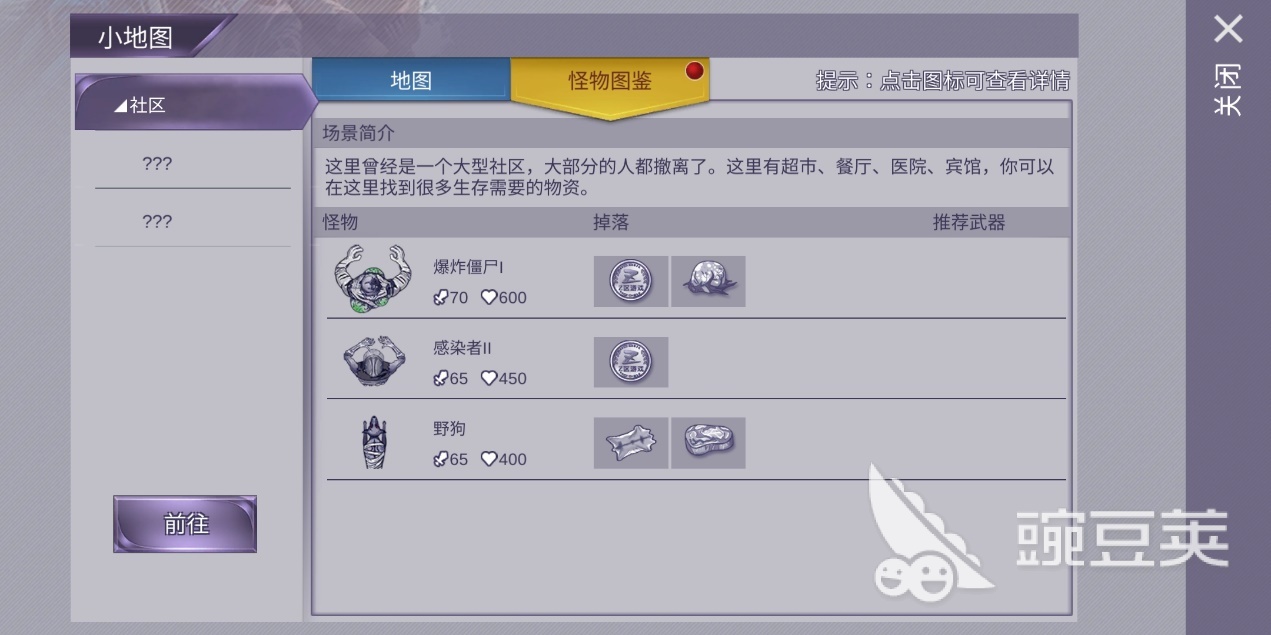Click the red notification dot on 怪物图鉴
Viewport: 1271px width, 635px height.
(x=694, y=71)
